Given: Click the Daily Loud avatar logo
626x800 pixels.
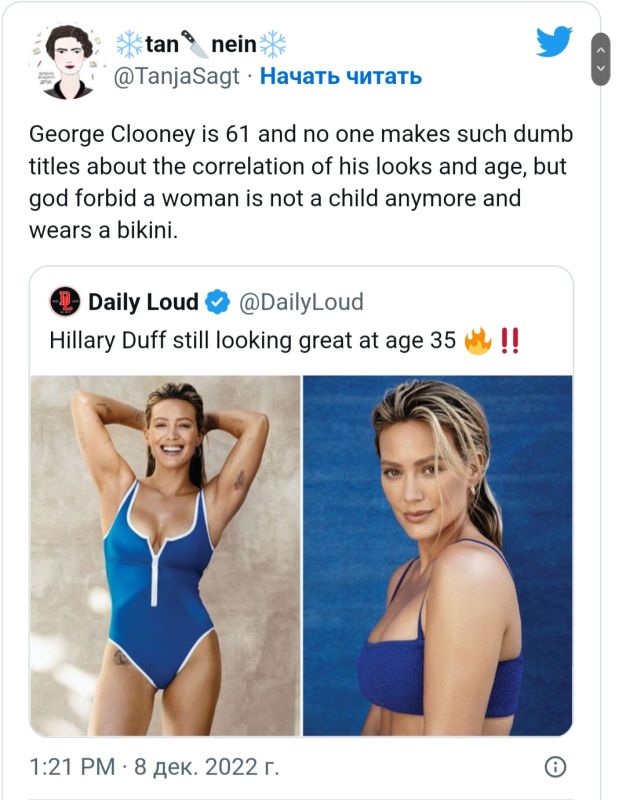Looking at the screenshot, I should (x=65, y=302).
